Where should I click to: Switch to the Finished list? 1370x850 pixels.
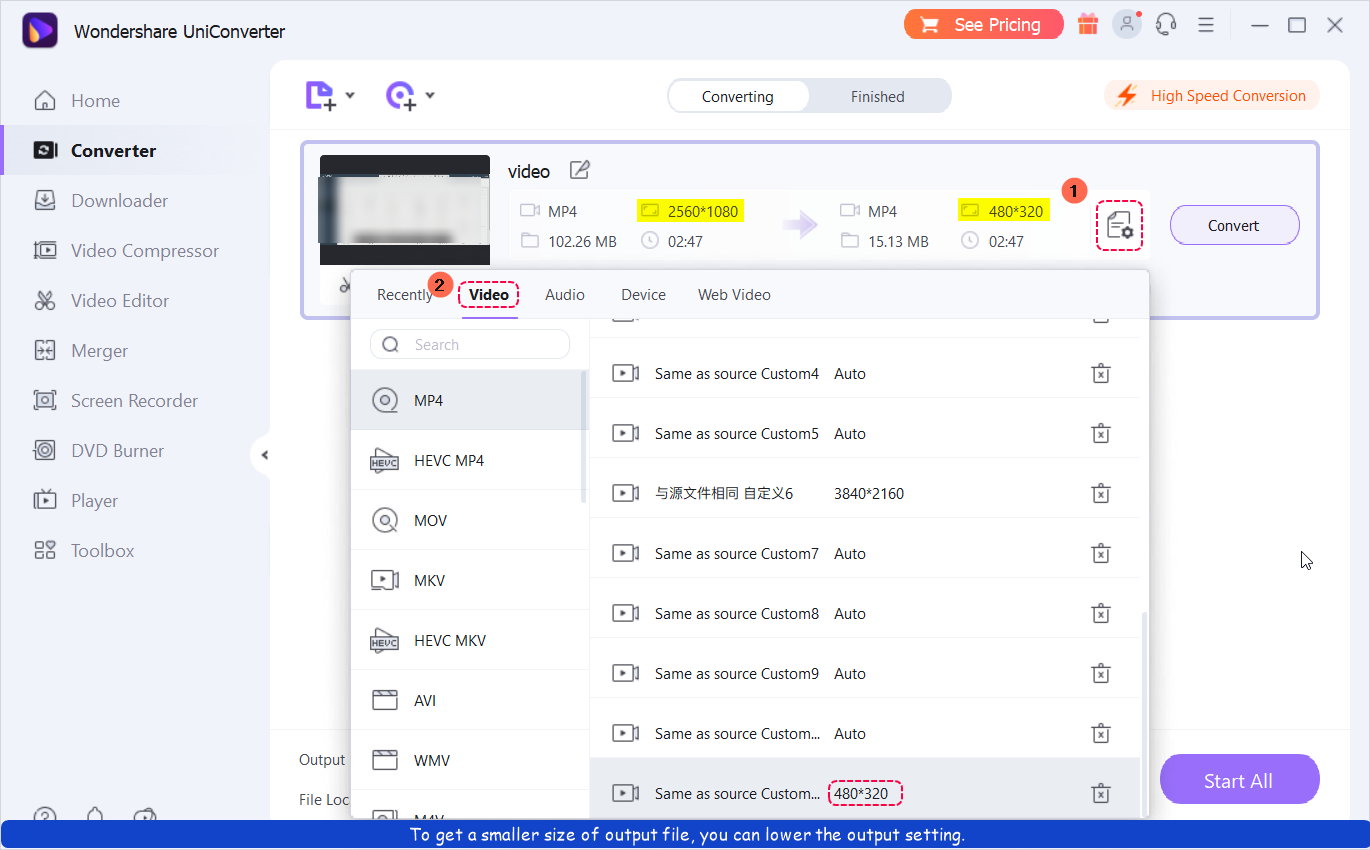click(877, 97)
